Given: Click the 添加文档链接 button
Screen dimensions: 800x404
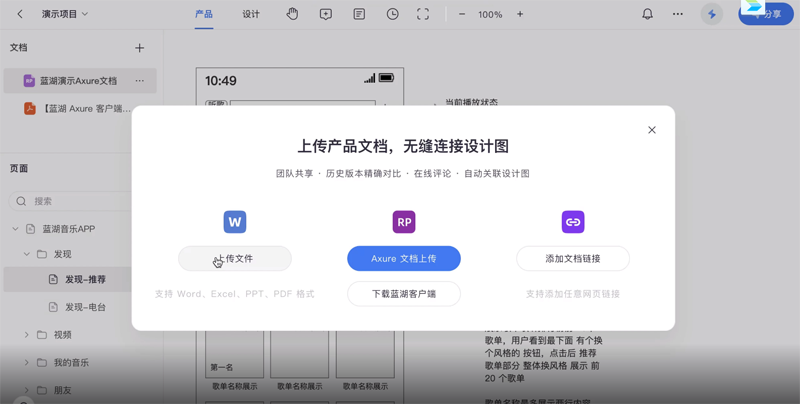Looking at the screenshot, I should 573,258.
